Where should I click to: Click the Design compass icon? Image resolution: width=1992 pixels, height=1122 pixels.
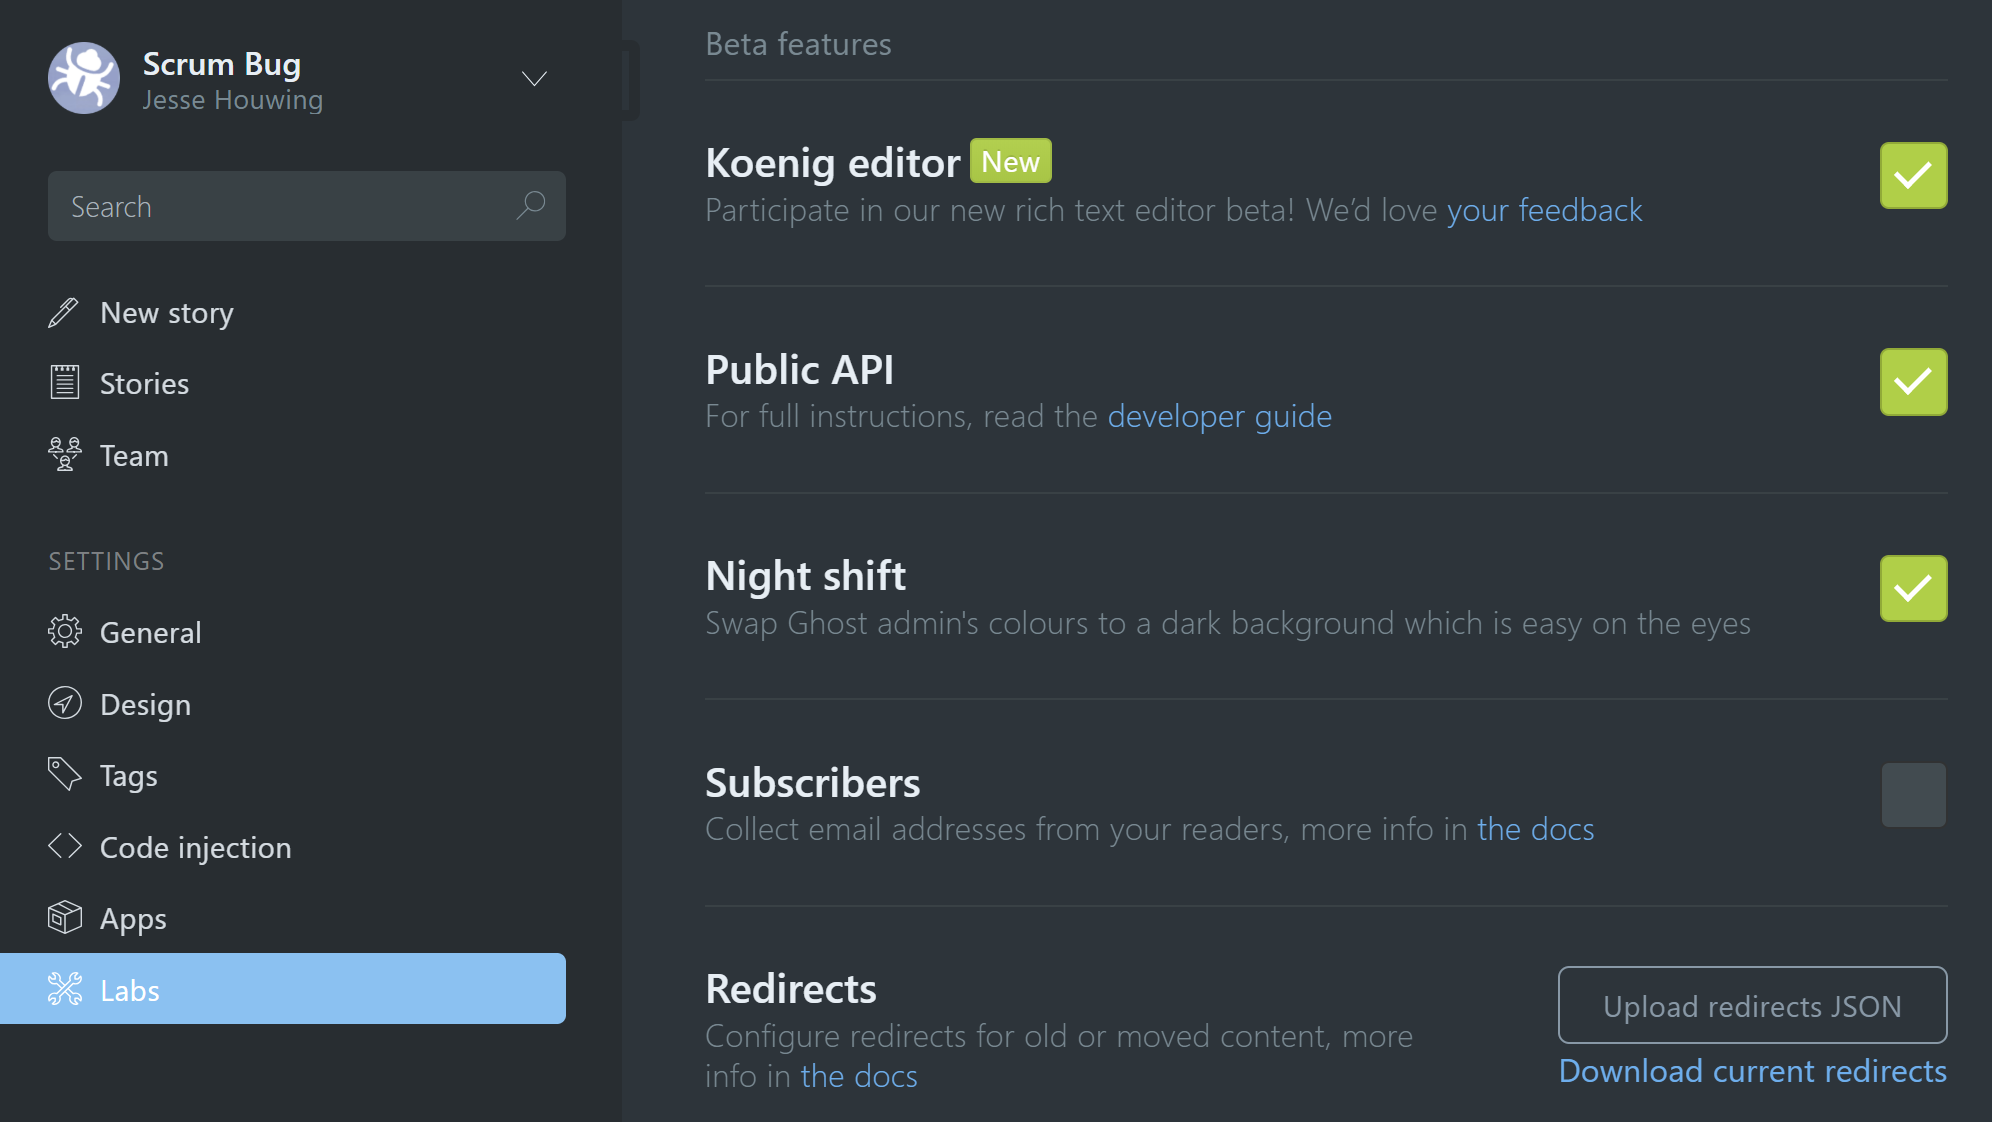point(65,704)
